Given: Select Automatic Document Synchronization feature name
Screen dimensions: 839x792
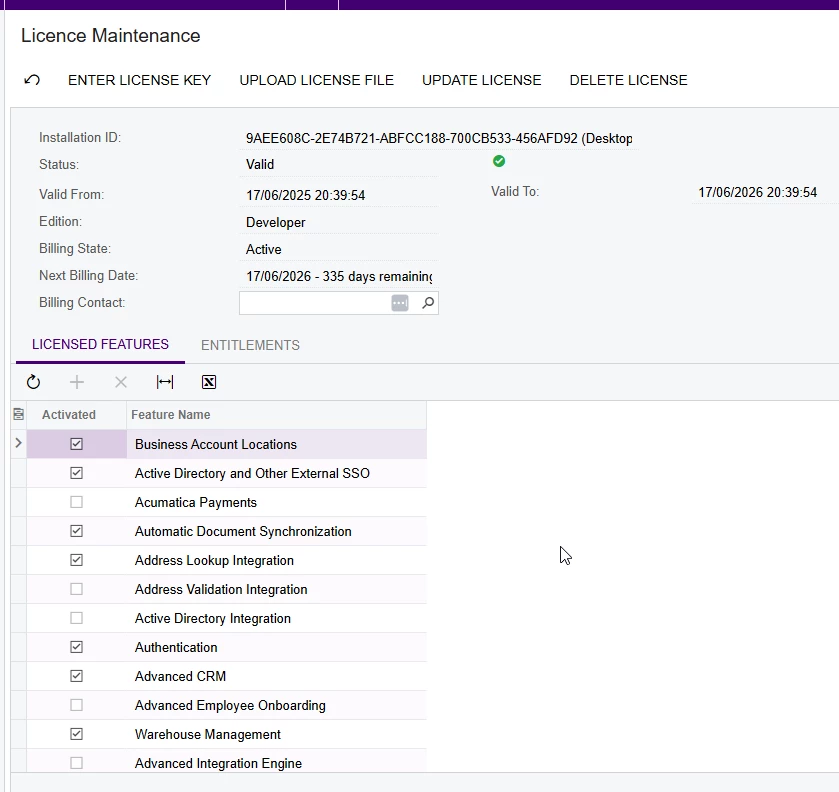Looking at the screenshot, I should [243, 531].
